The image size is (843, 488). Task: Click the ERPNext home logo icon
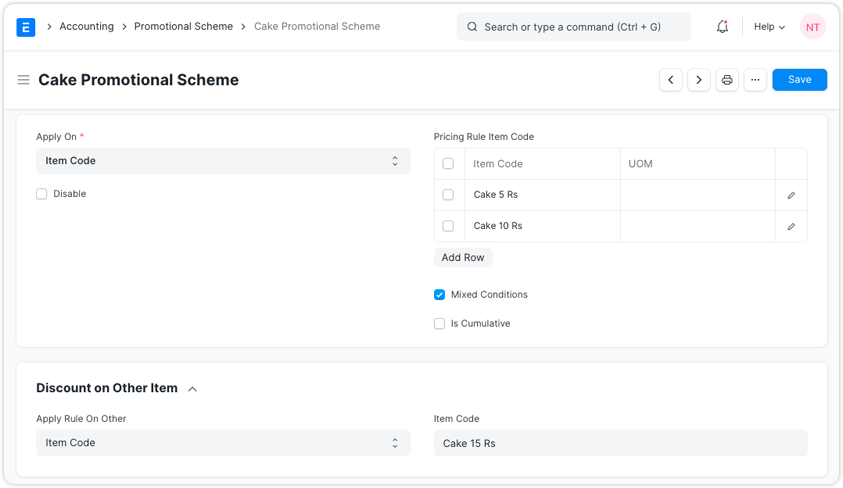(26, 27)
